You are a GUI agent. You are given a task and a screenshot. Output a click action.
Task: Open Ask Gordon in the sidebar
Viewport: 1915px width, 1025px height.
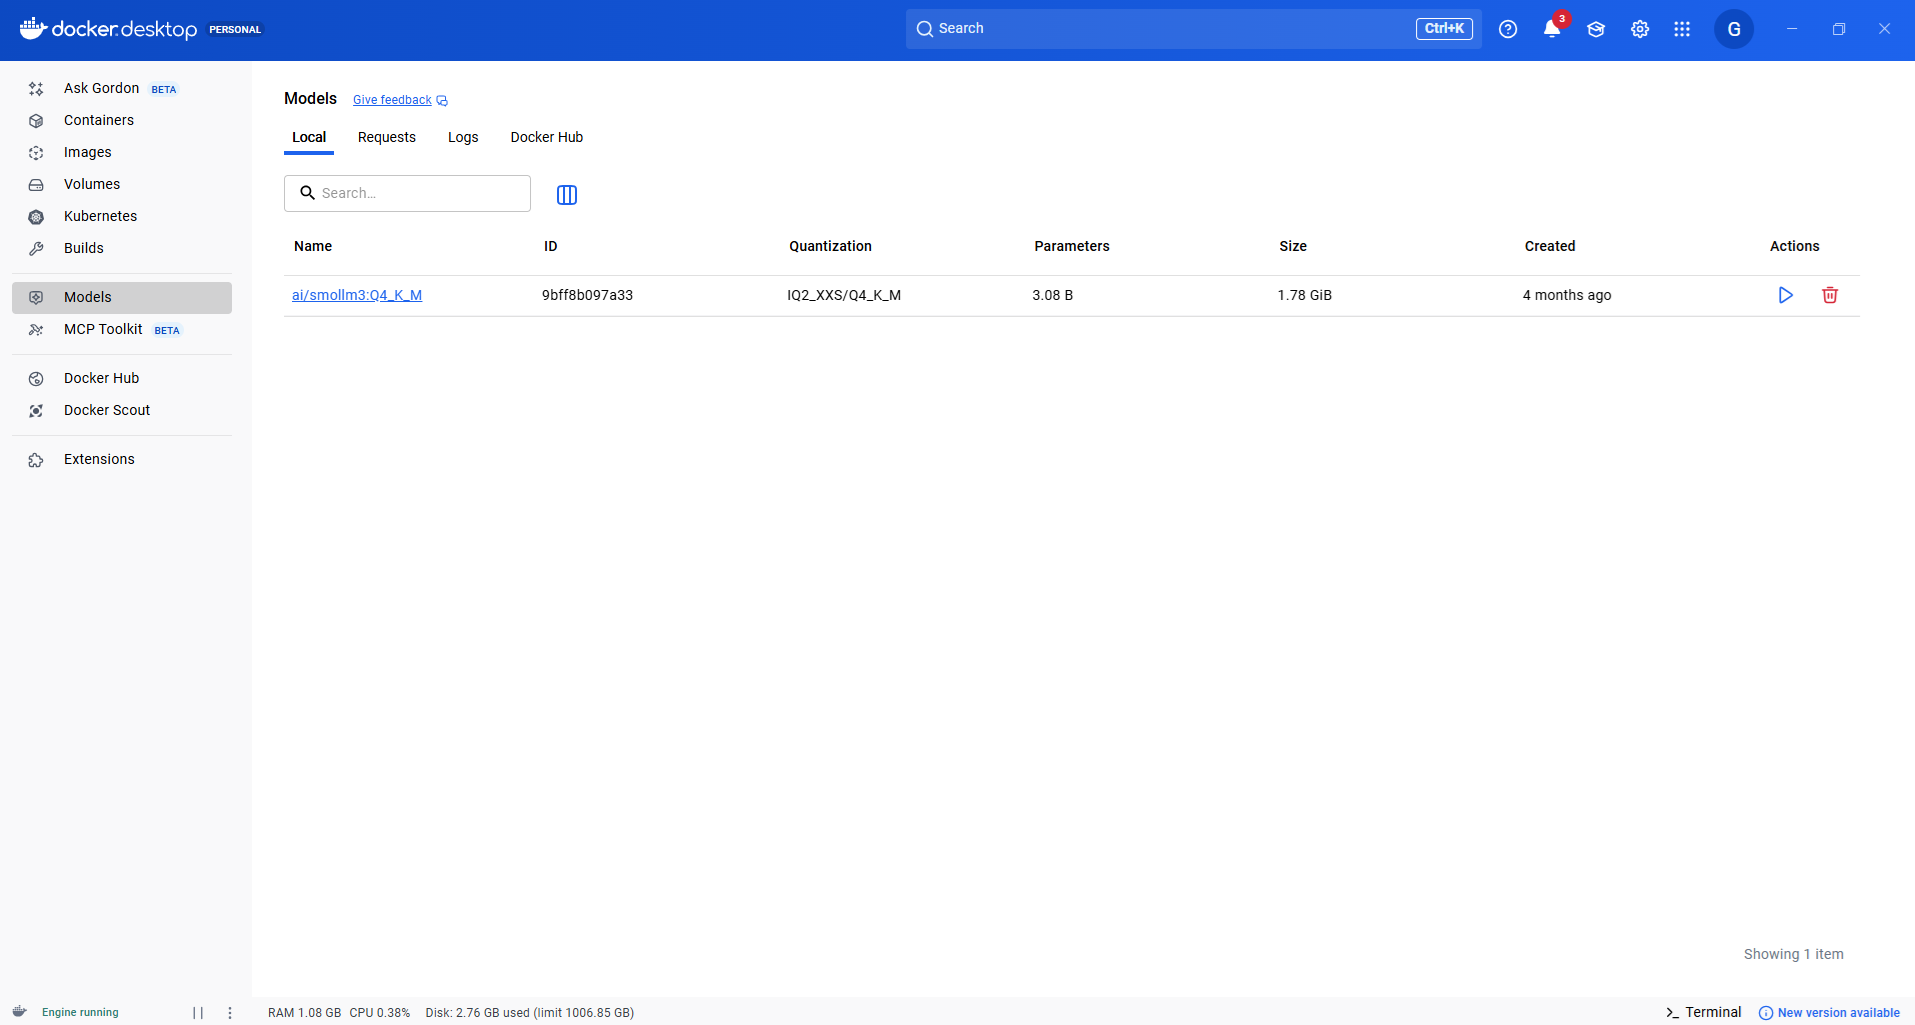[122, 88]
